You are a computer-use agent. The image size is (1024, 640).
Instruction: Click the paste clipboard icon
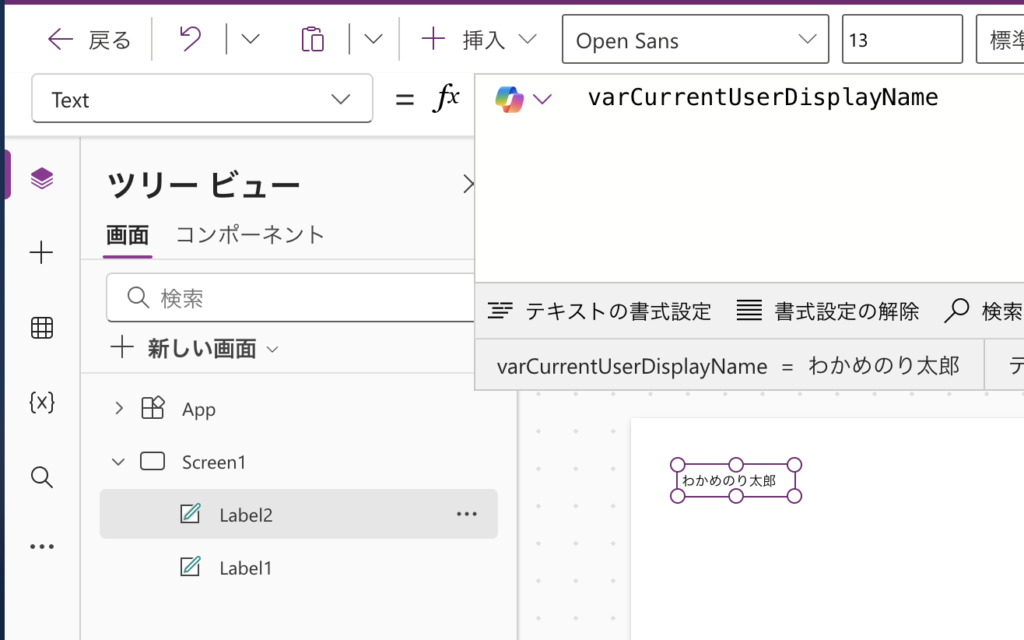(313, 40)
